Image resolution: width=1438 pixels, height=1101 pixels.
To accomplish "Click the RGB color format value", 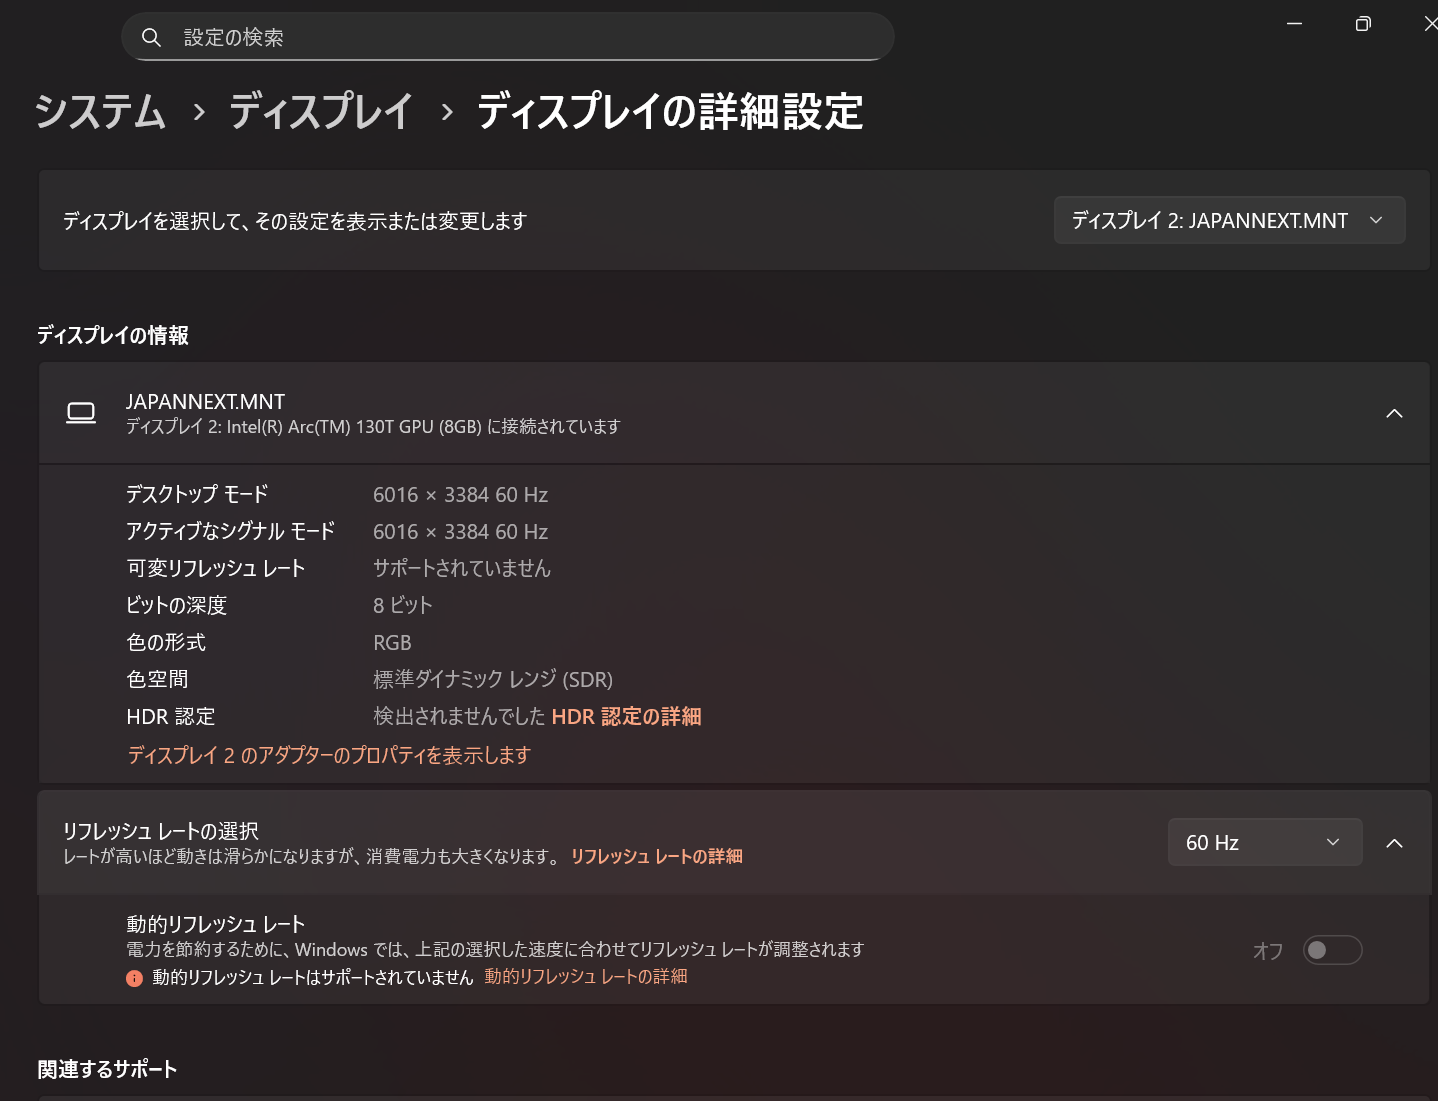I will point(392,642).
